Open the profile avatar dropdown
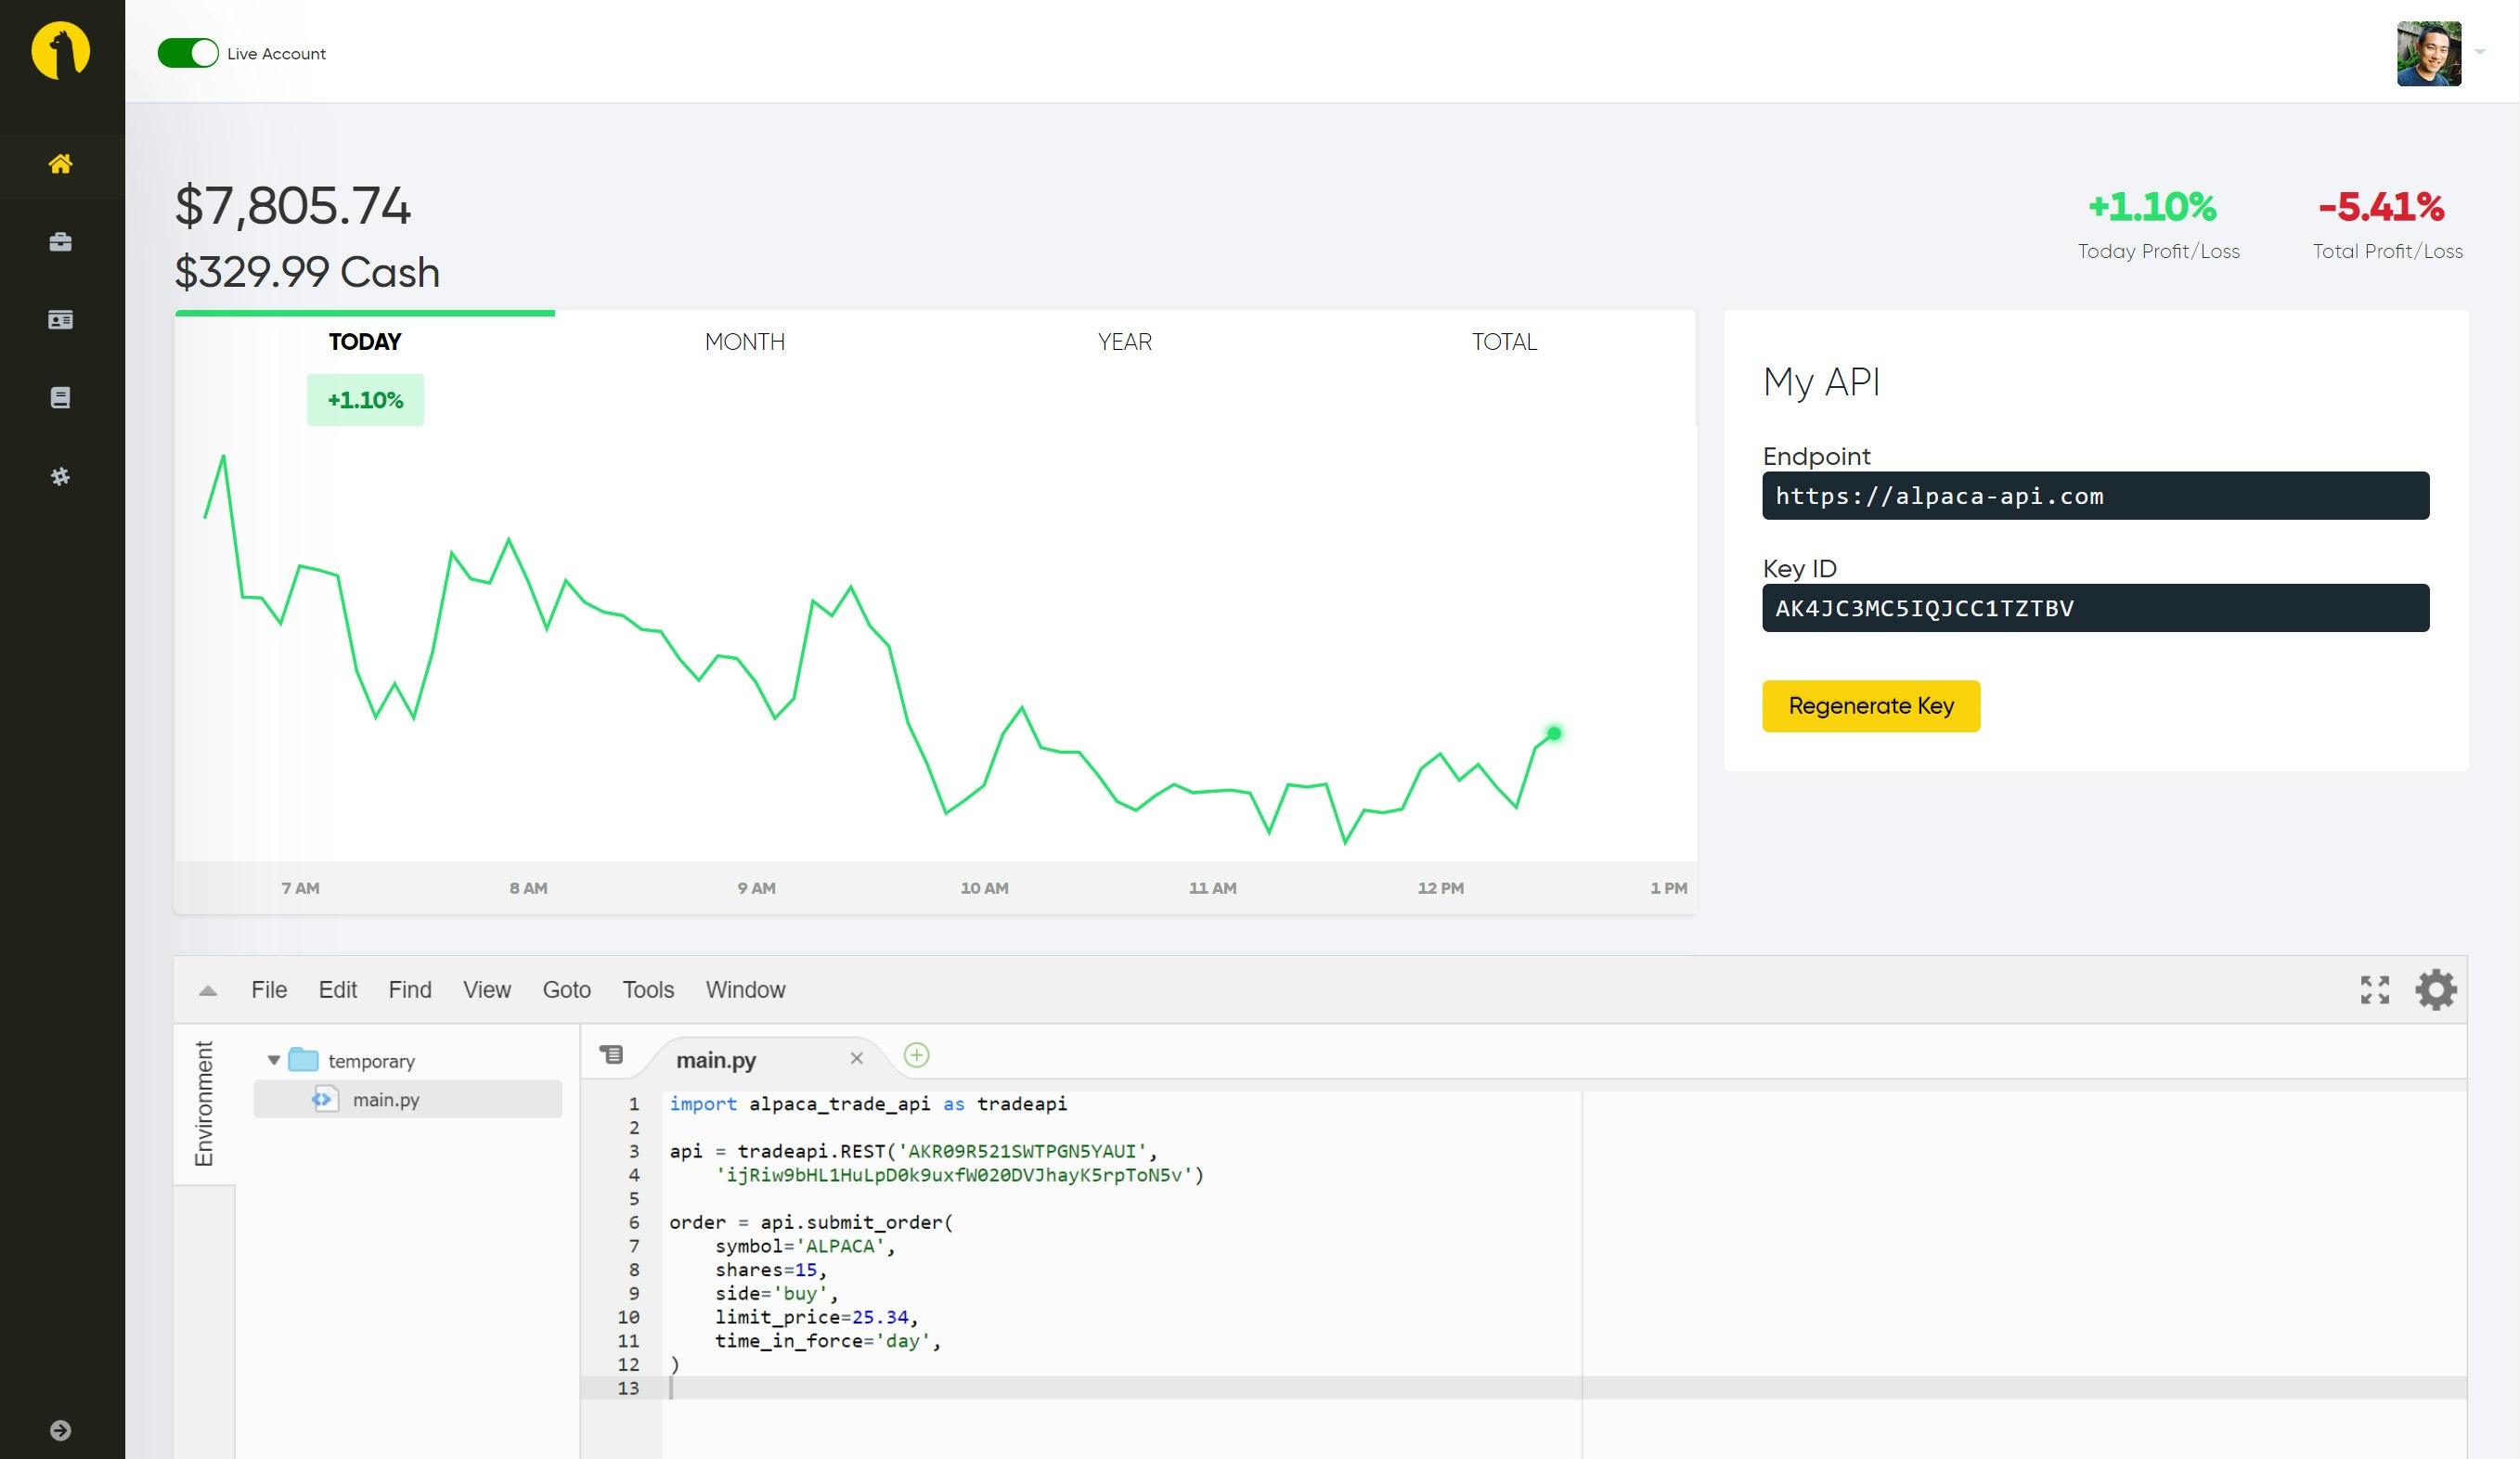2520x1459 pixels. click(2427, 54)
